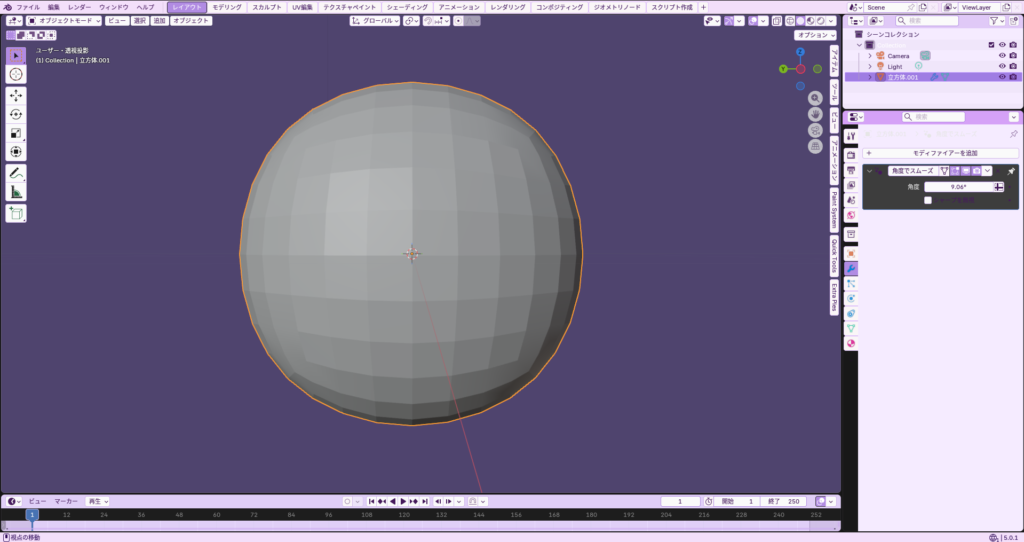
Task: Open the ファイル menu
Action: tap(28, 7)
